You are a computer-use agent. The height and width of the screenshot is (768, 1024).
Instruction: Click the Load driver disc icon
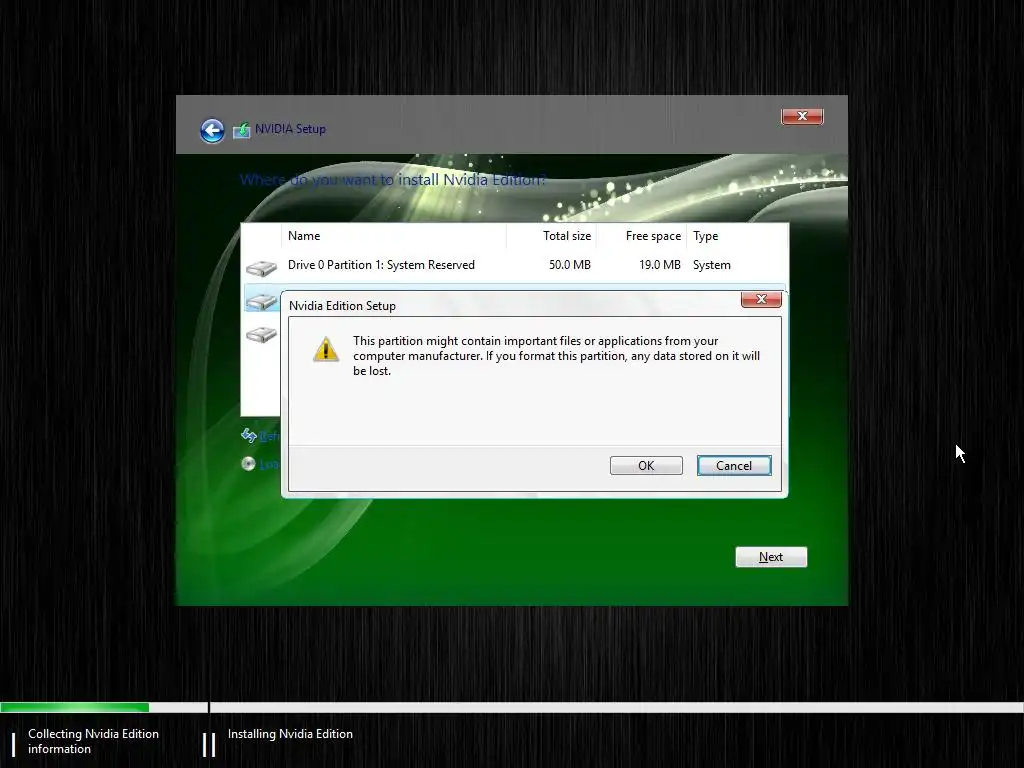pyautogui.click(x=248, y=464)
